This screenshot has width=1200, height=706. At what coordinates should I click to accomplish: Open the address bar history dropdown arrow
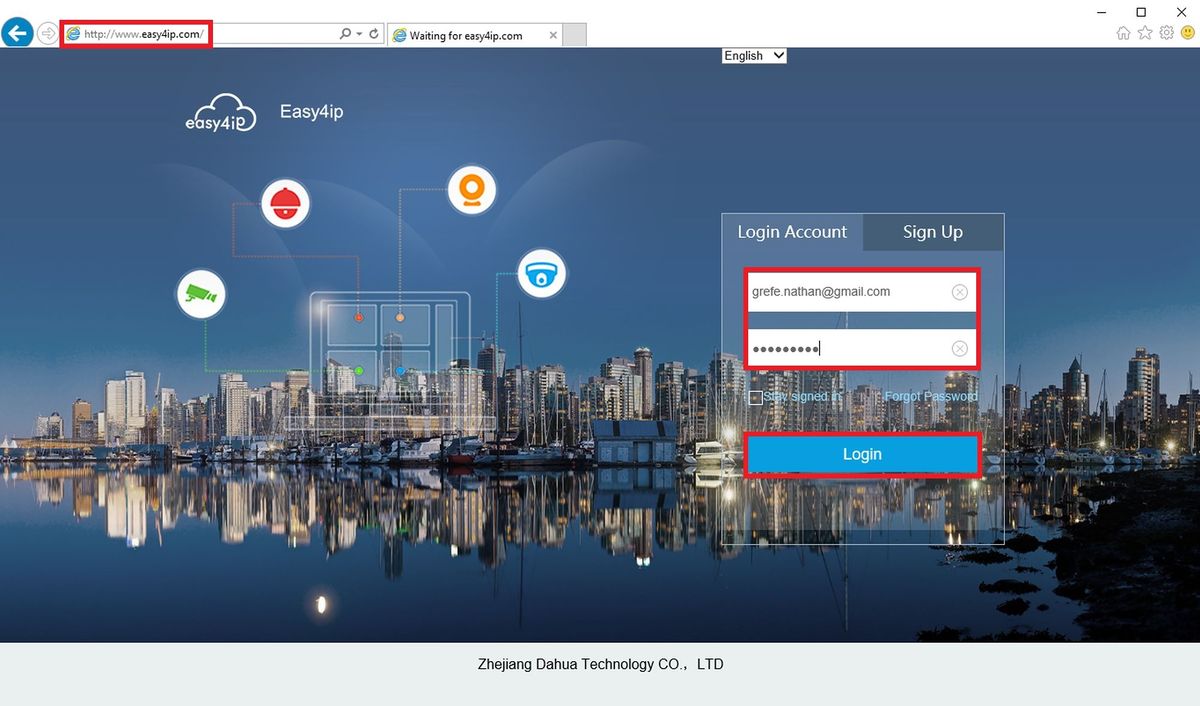pyautogui.click(x=360, y=34)
